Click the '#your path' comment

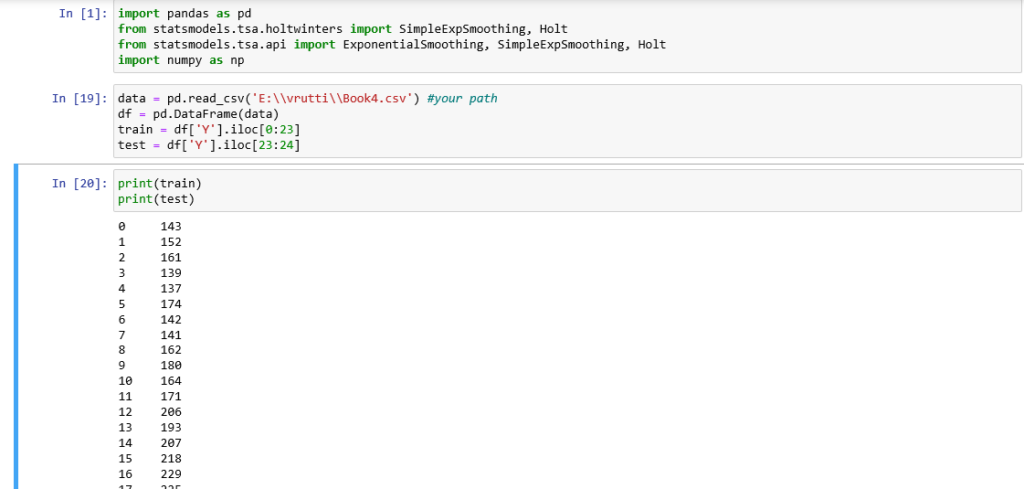(x=462, y=99)
